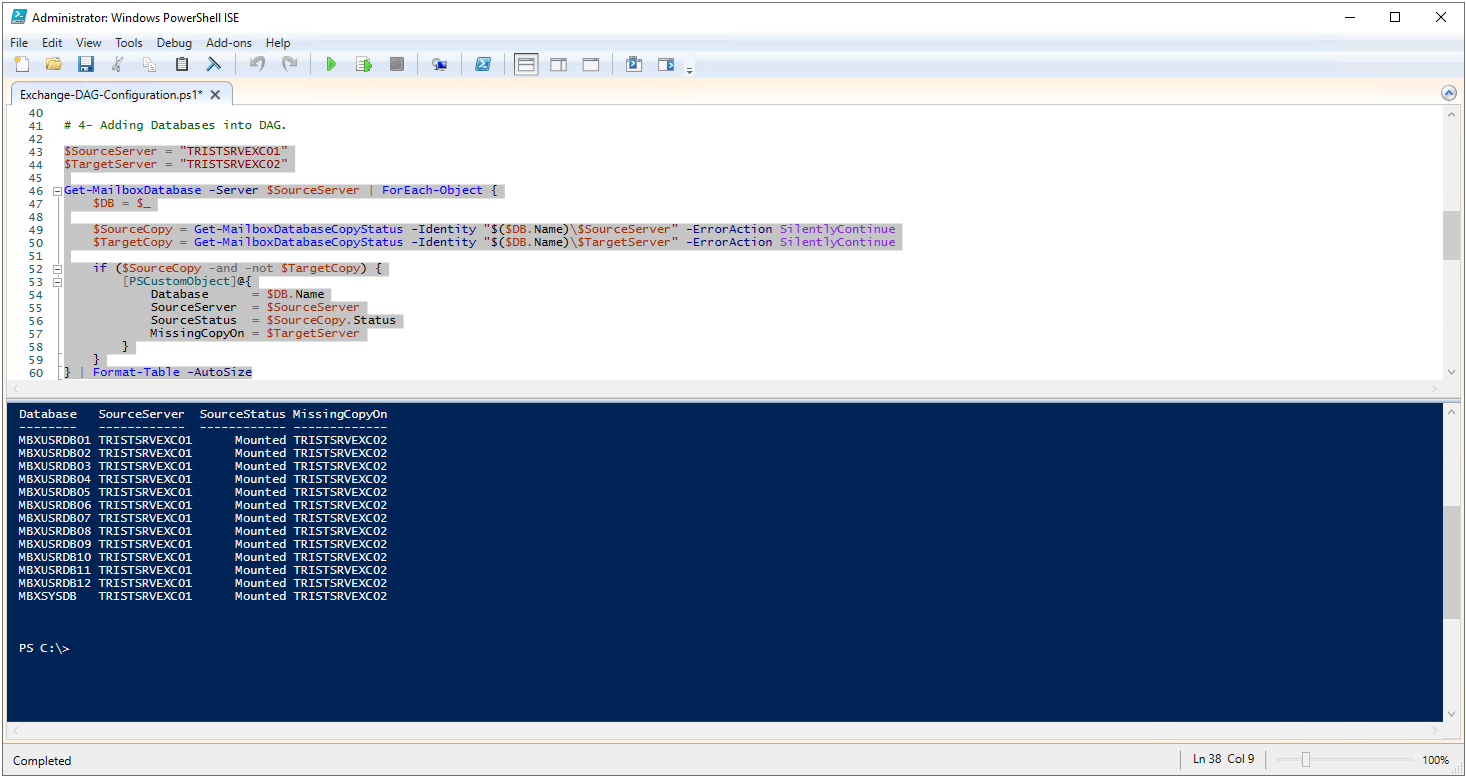This screenshot has height=777, width=1466.
Task: Launch PowerShell.exe in a separate window
Action: (x=482, y=65)
